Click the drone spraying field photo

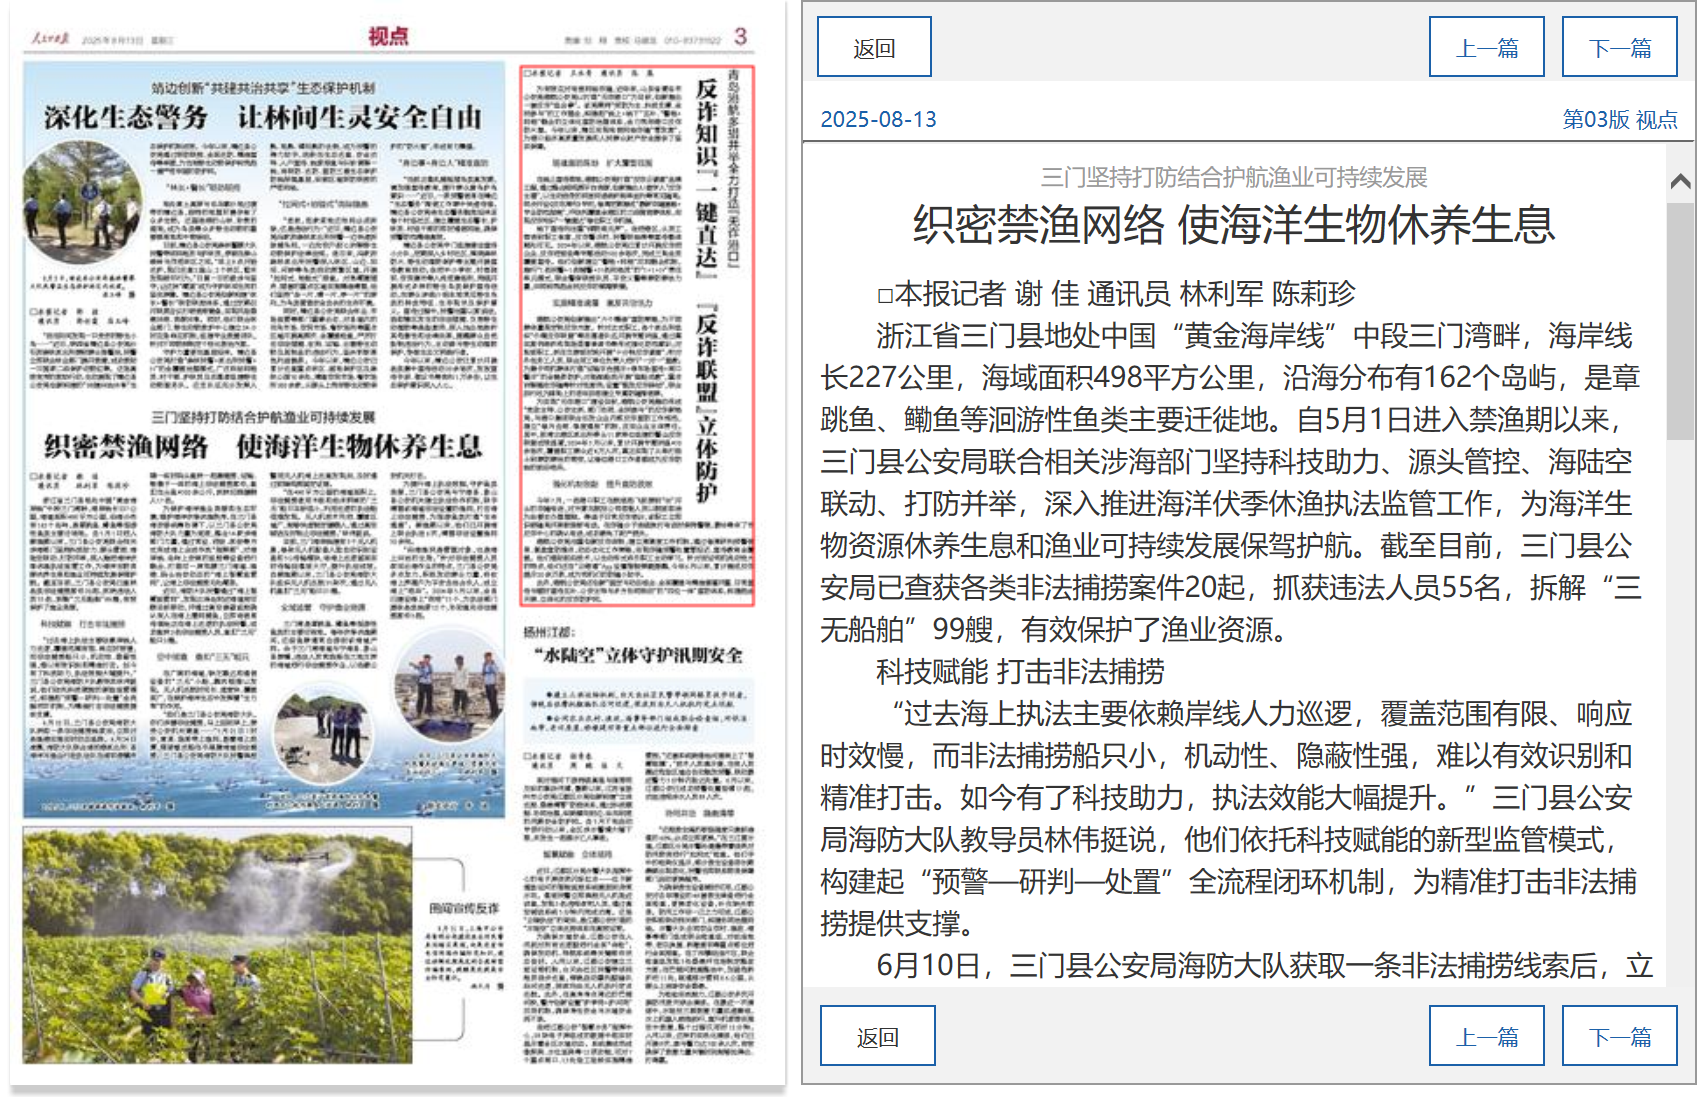tap(217, 945)
